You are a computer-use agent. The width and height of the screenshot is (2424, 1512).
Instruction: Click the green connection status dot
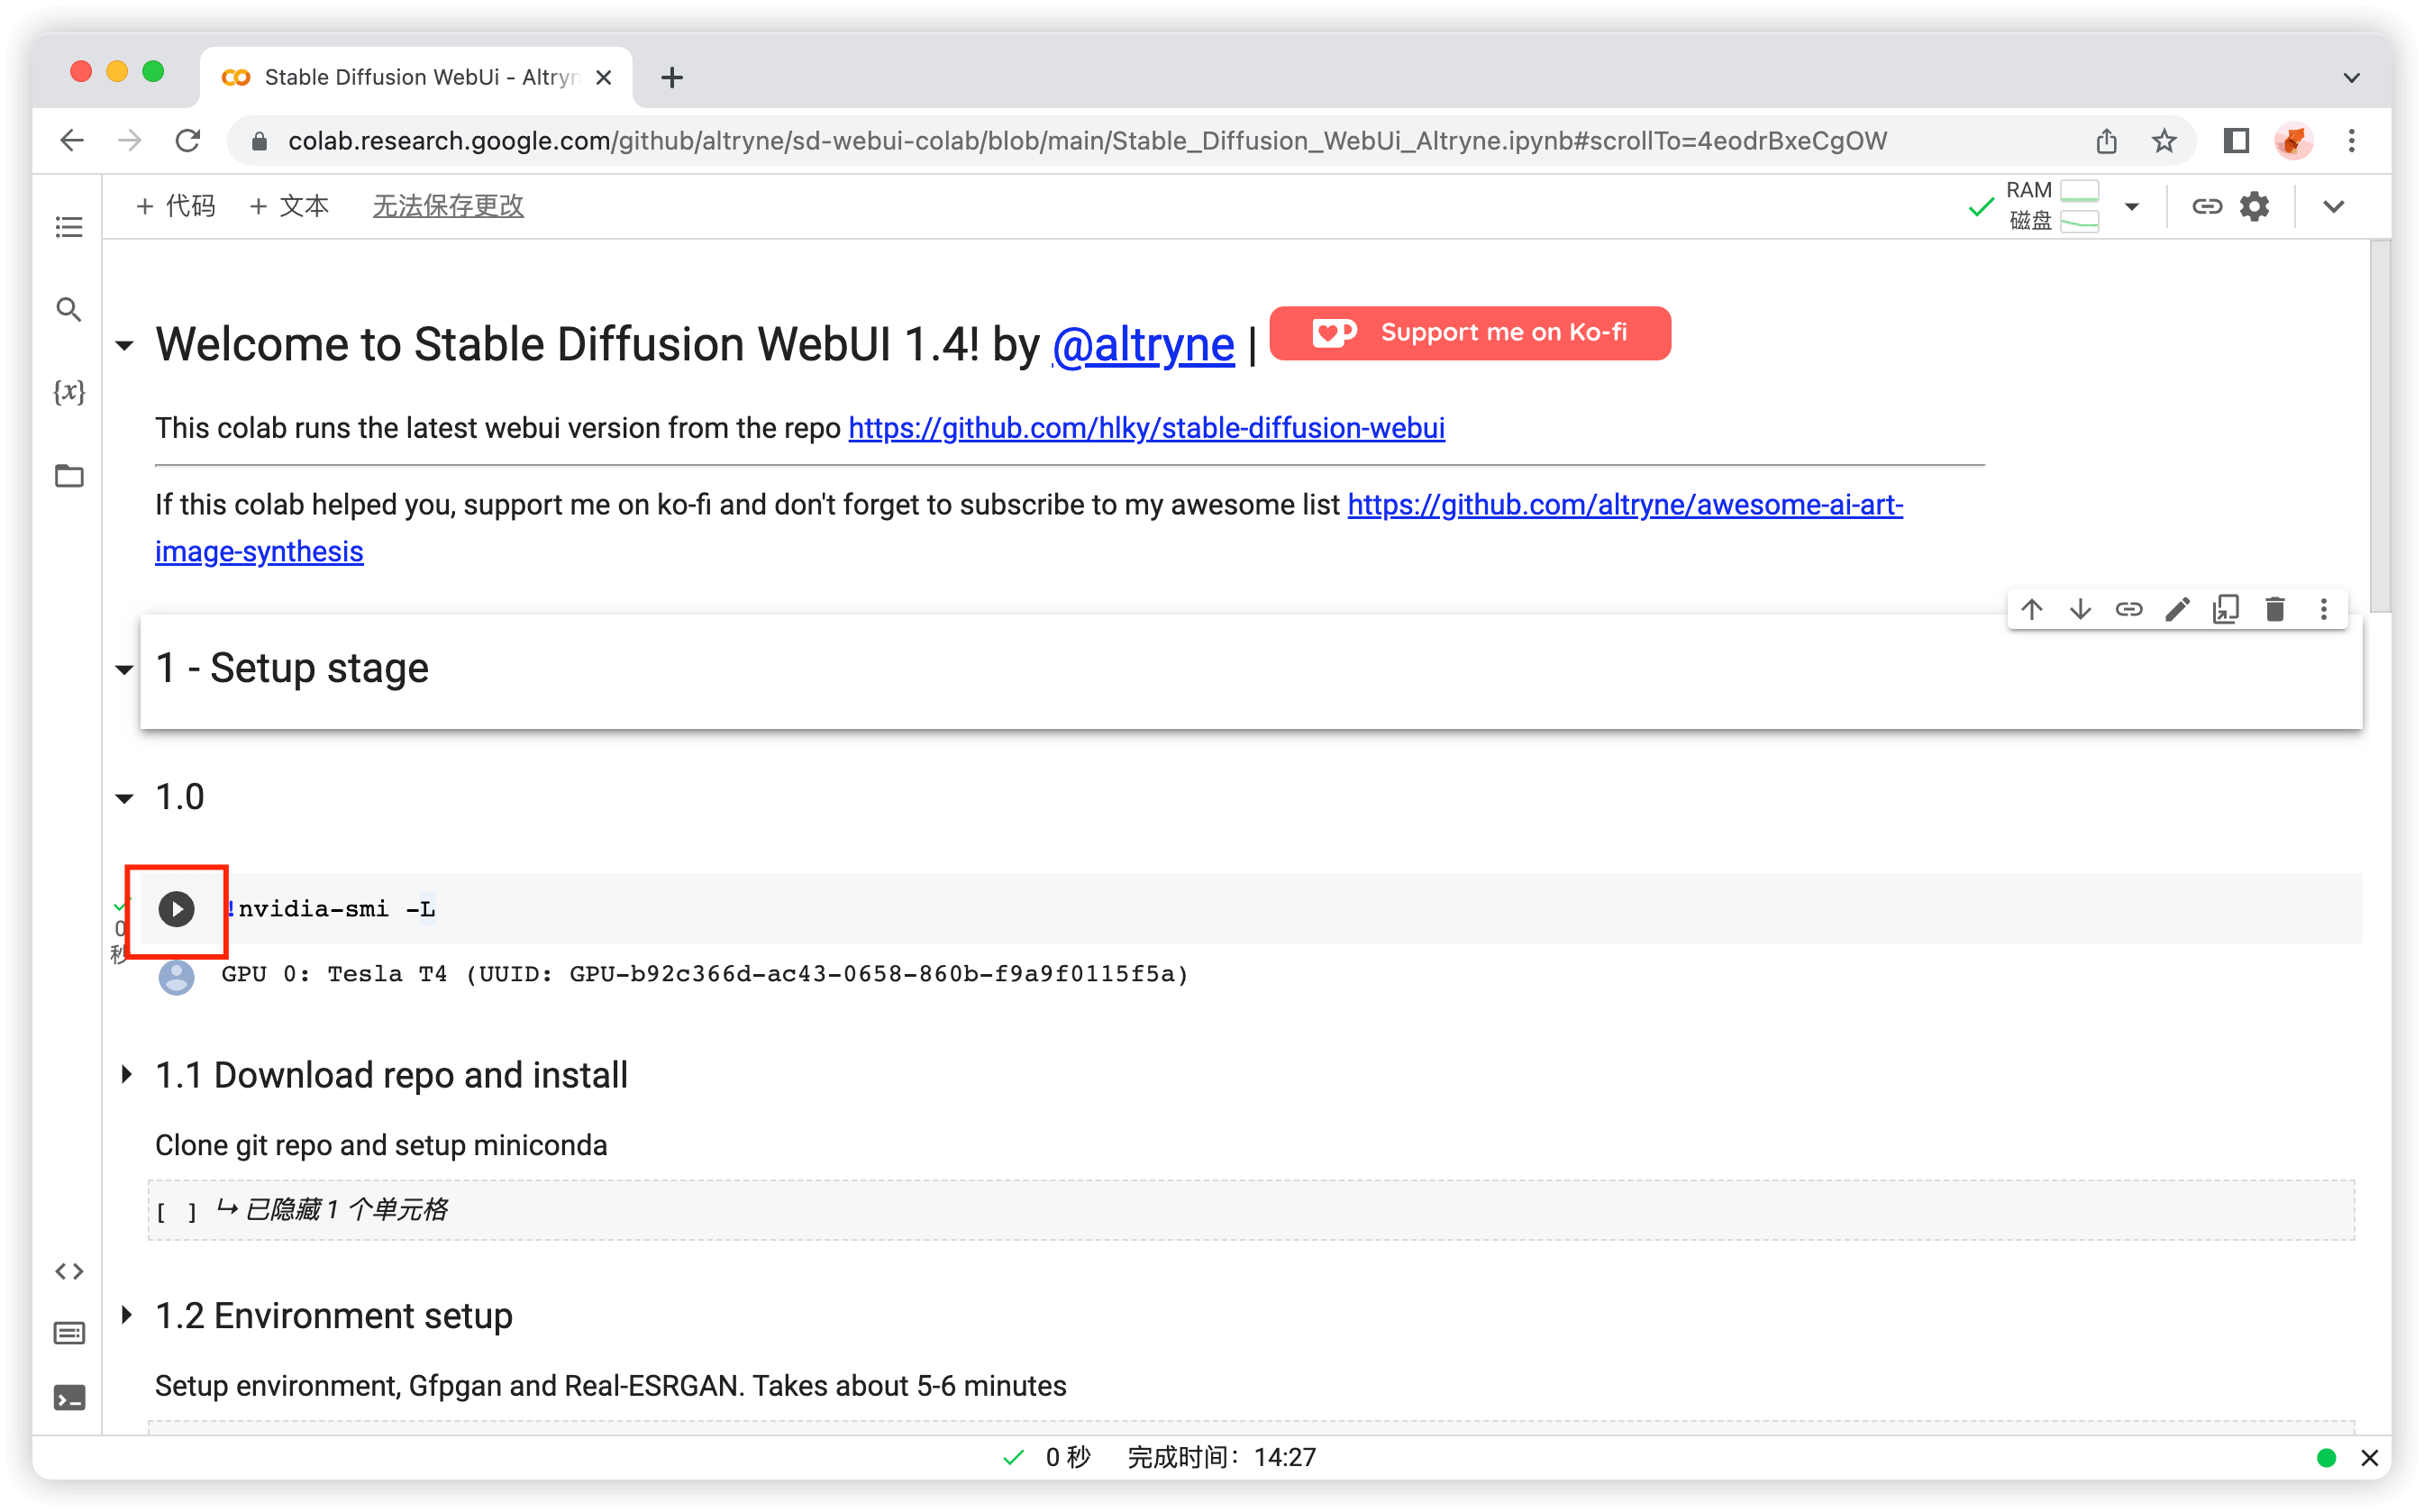pos(2326,1458)
